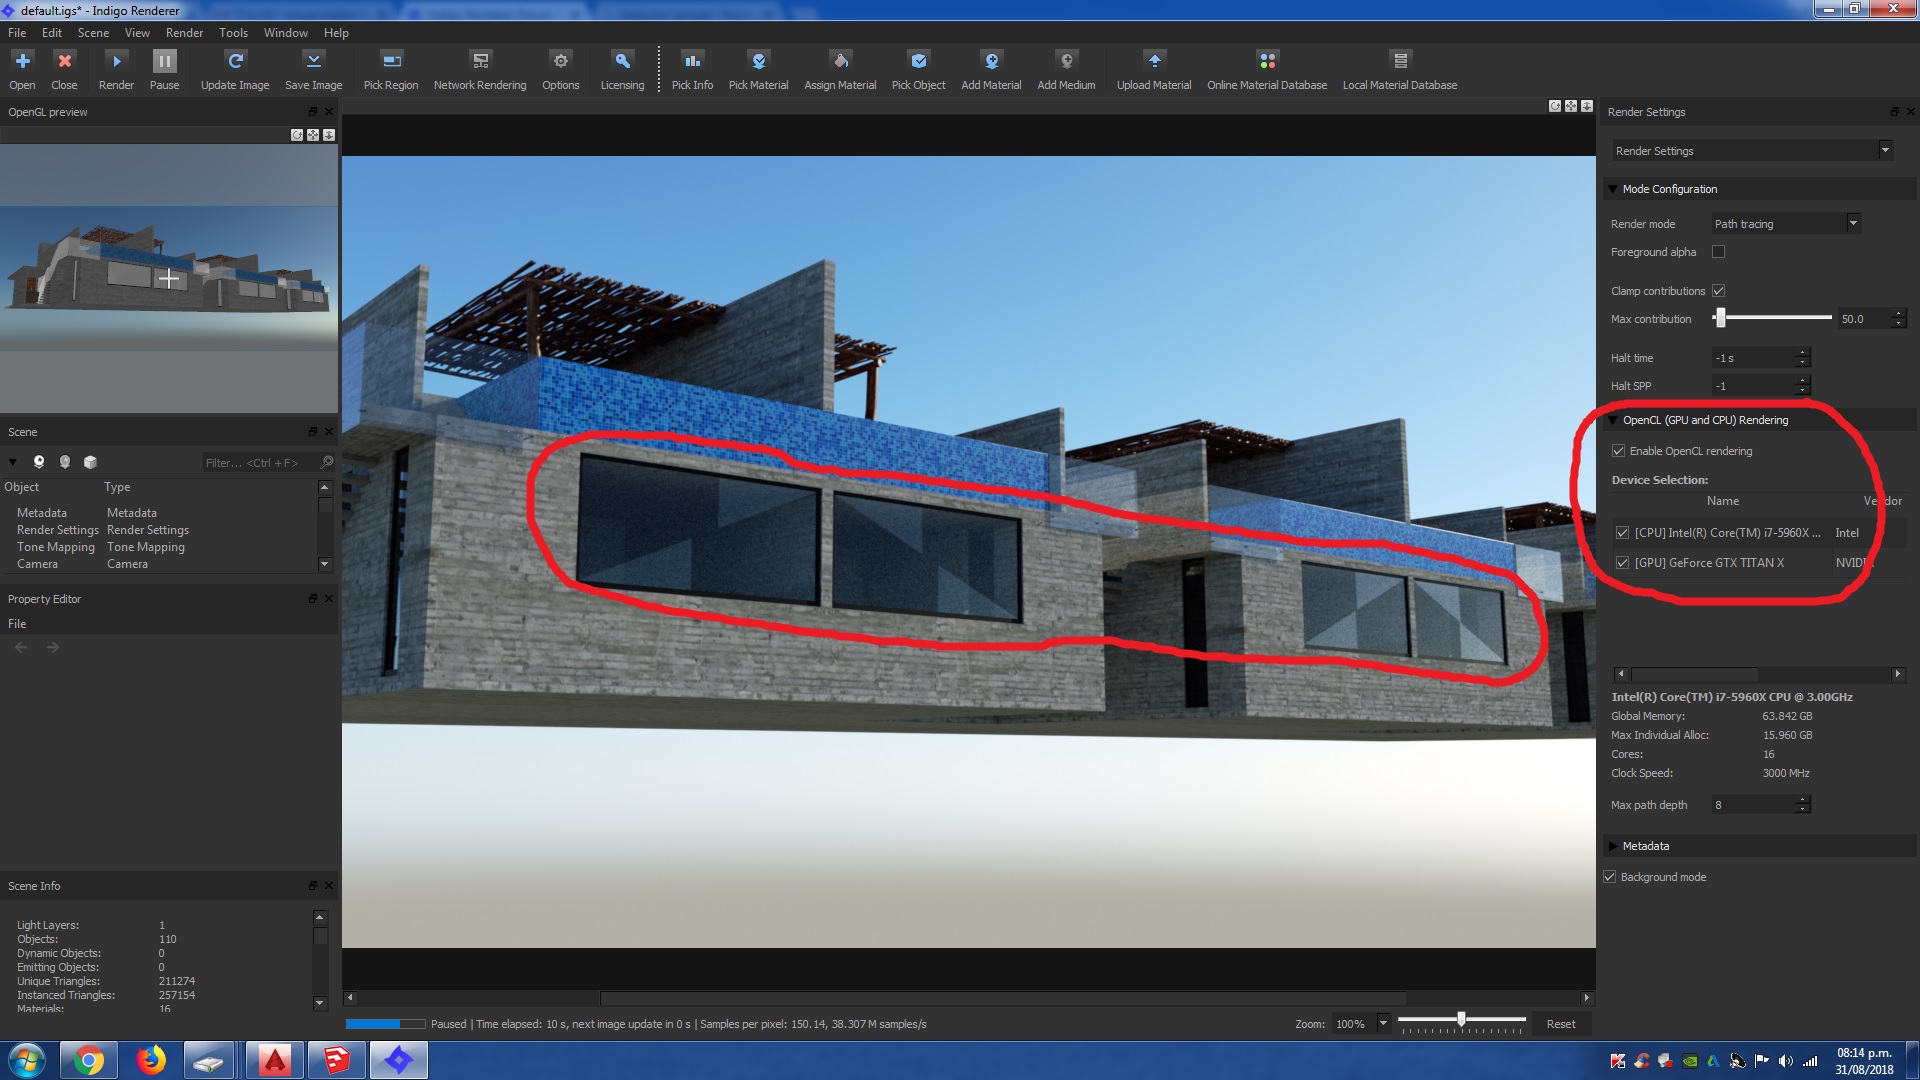Click the Max contribution slider handle

[x=1720, y=318]
